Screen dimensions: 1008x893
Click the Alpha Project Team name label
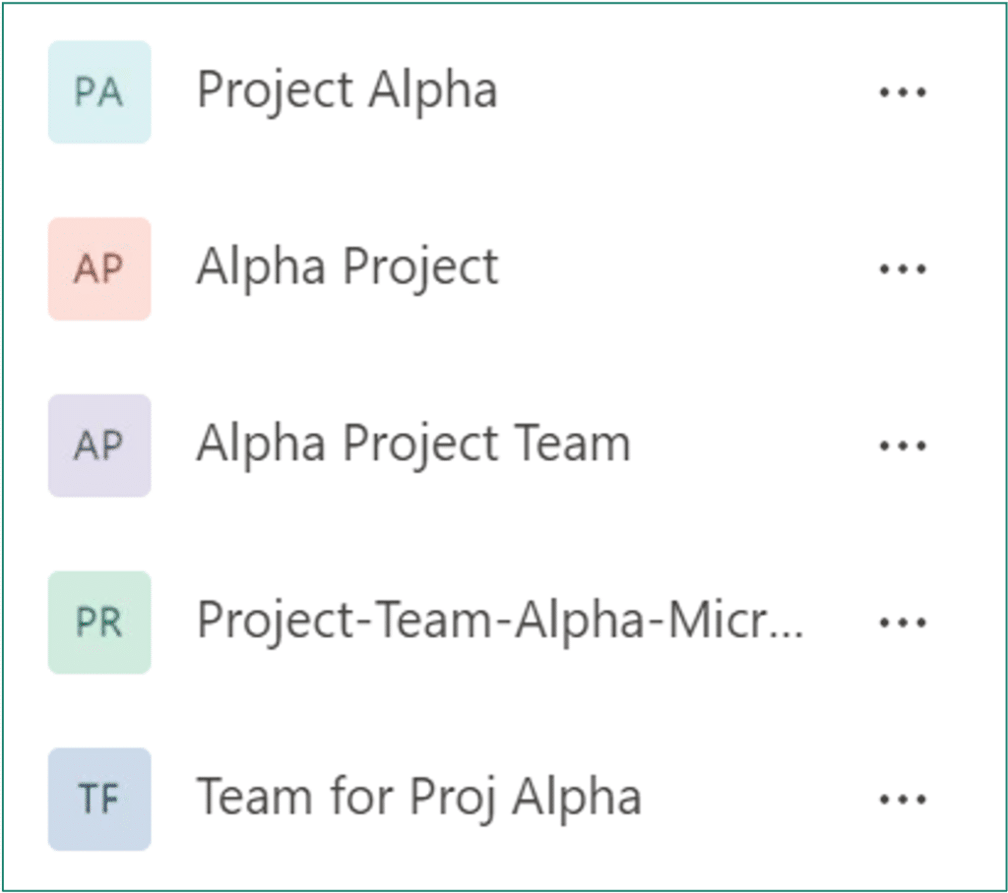click(x=413, y=444)
